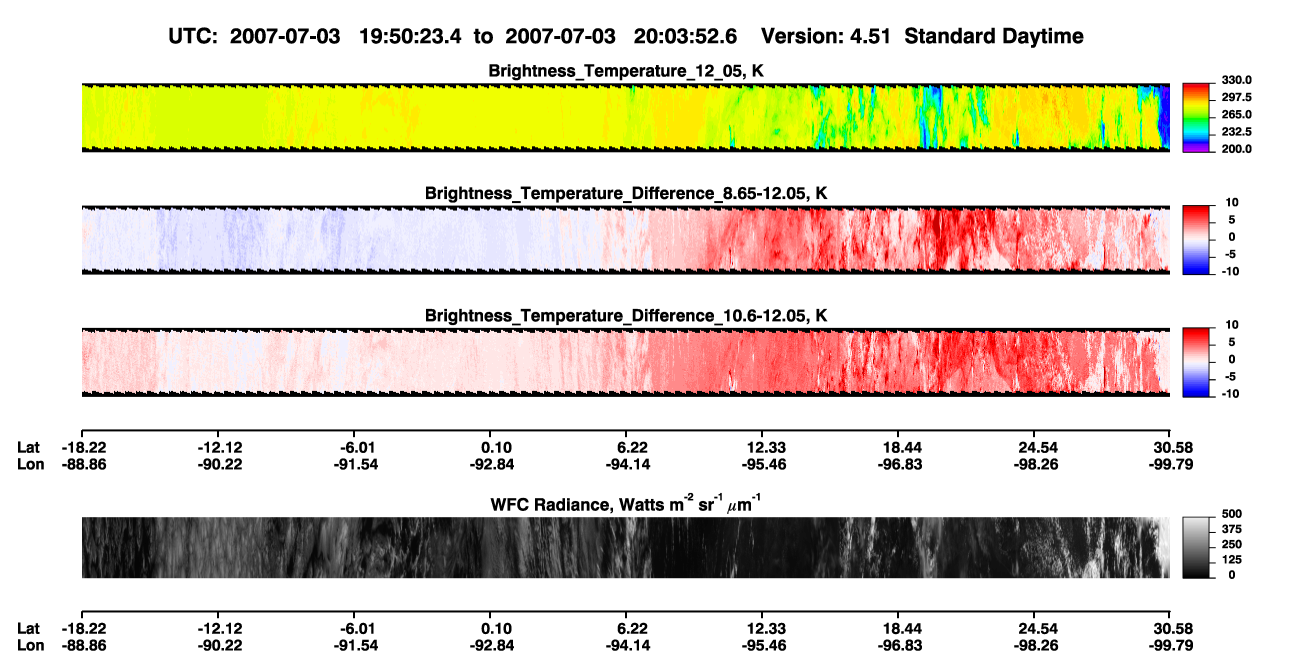Click the Brightness_Temperature_Difference_8.65-12.05, K title
The width and height of the screenshot is (1300, 667).
626,192
